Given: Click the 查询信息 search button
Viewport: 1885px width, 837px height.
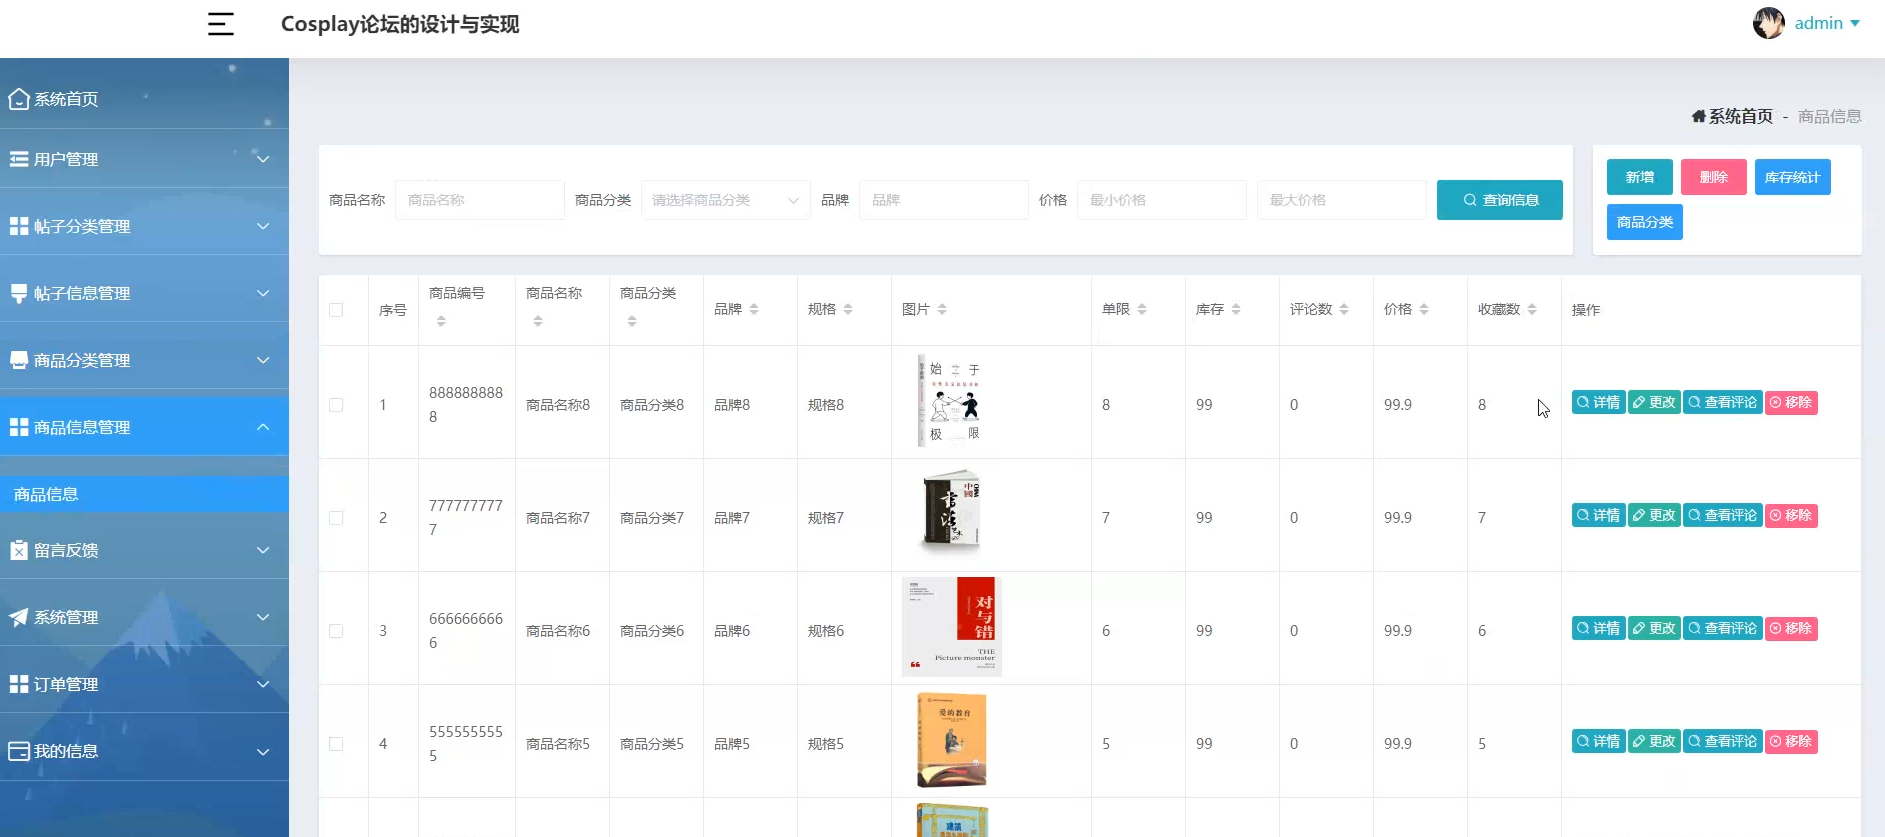Looking at the screenshot, I should coord(1499,200).
